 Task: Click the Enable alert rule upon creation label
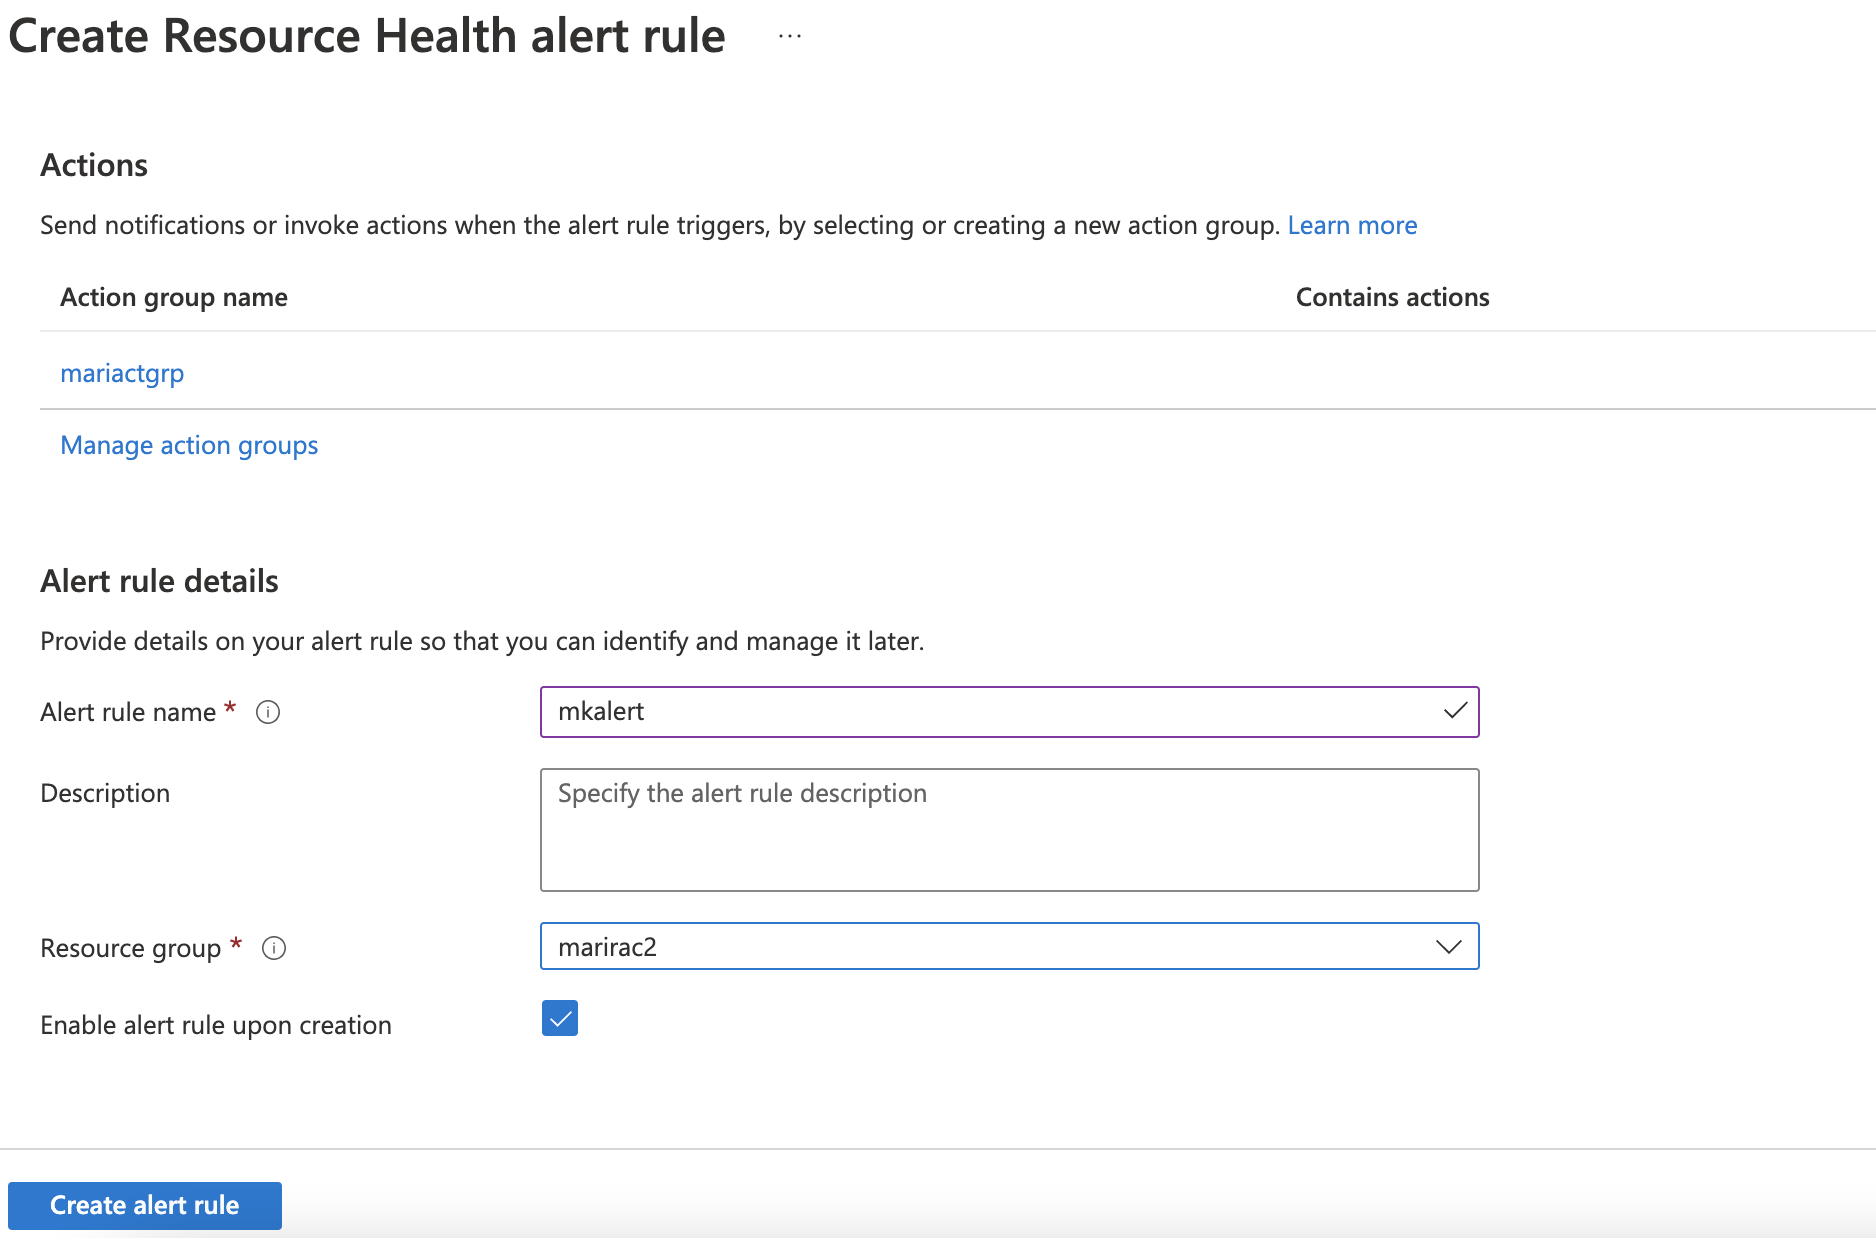[216, 1025]
